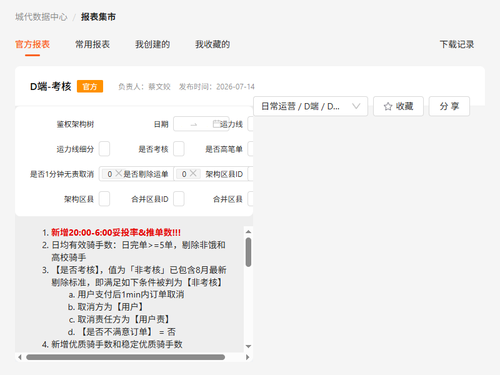Viewport: 500px width, 375px height.
Task: Click the 发布时间 2026-07-14 text
Action: 217,87
